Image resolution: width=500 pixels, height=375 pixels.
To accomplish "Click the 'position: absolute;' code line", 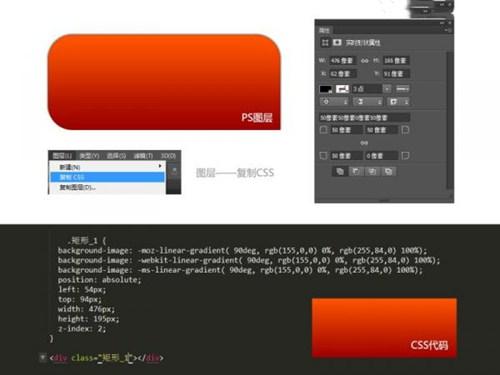I will pos(99,280).
